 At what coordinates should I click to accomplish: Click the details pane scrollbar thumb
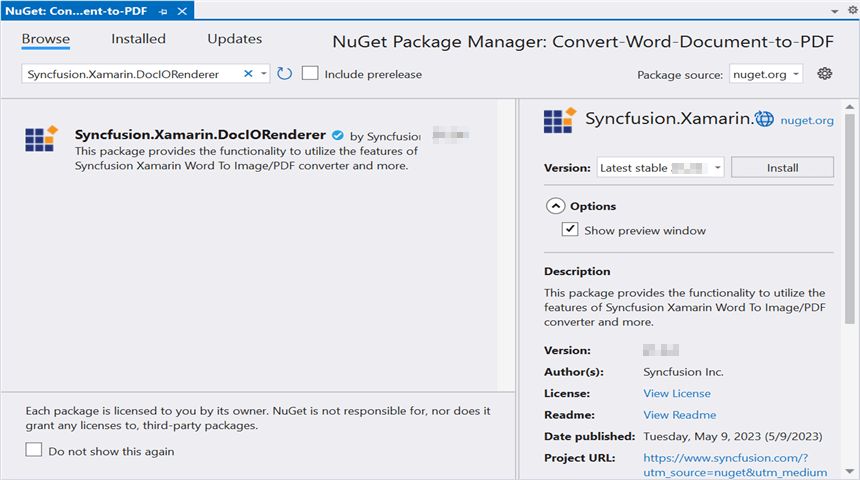(x=850, y=218)
